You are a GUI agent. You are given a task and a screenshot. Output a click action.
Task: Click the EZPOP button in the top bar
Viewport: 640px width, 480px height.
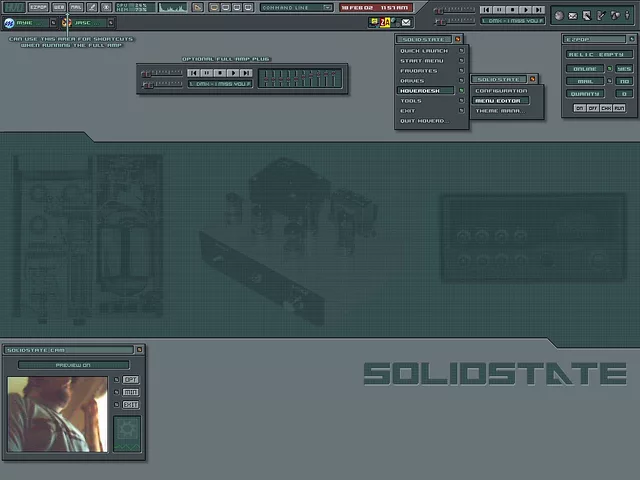click(x=38, y=7)
